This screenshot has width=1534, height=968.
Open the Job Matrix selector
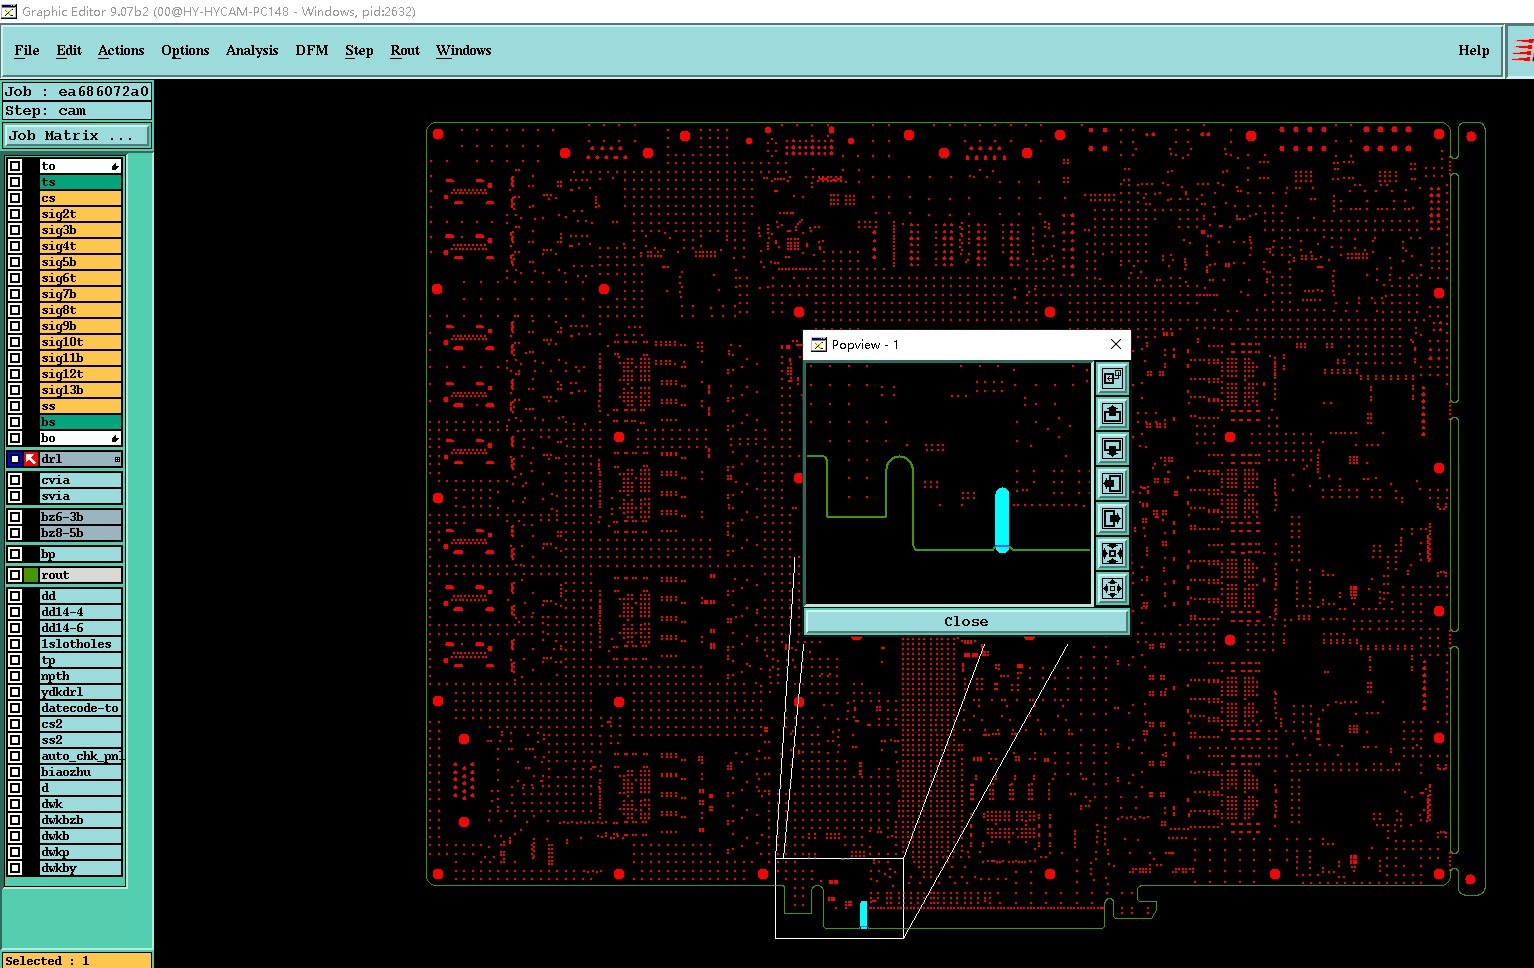pyautogui.click(x=77, y=136)
